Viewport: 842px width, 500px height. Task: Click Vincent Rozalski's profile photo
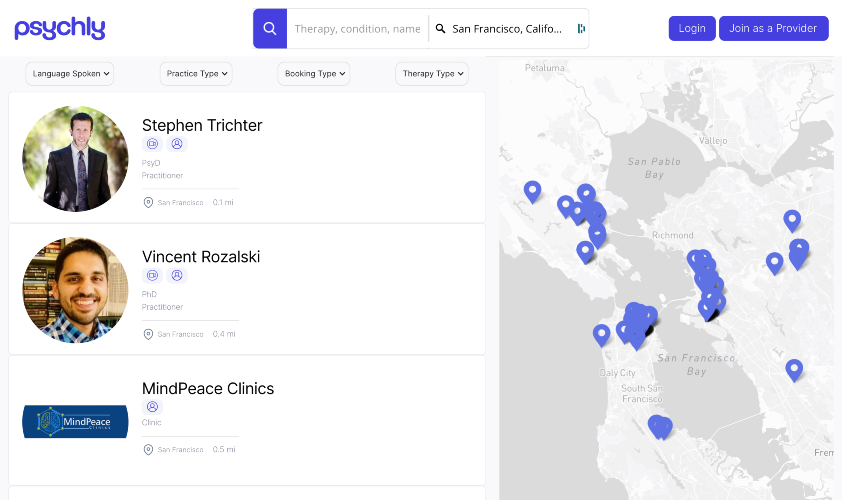pyautogui.click(x=75, y=290)
